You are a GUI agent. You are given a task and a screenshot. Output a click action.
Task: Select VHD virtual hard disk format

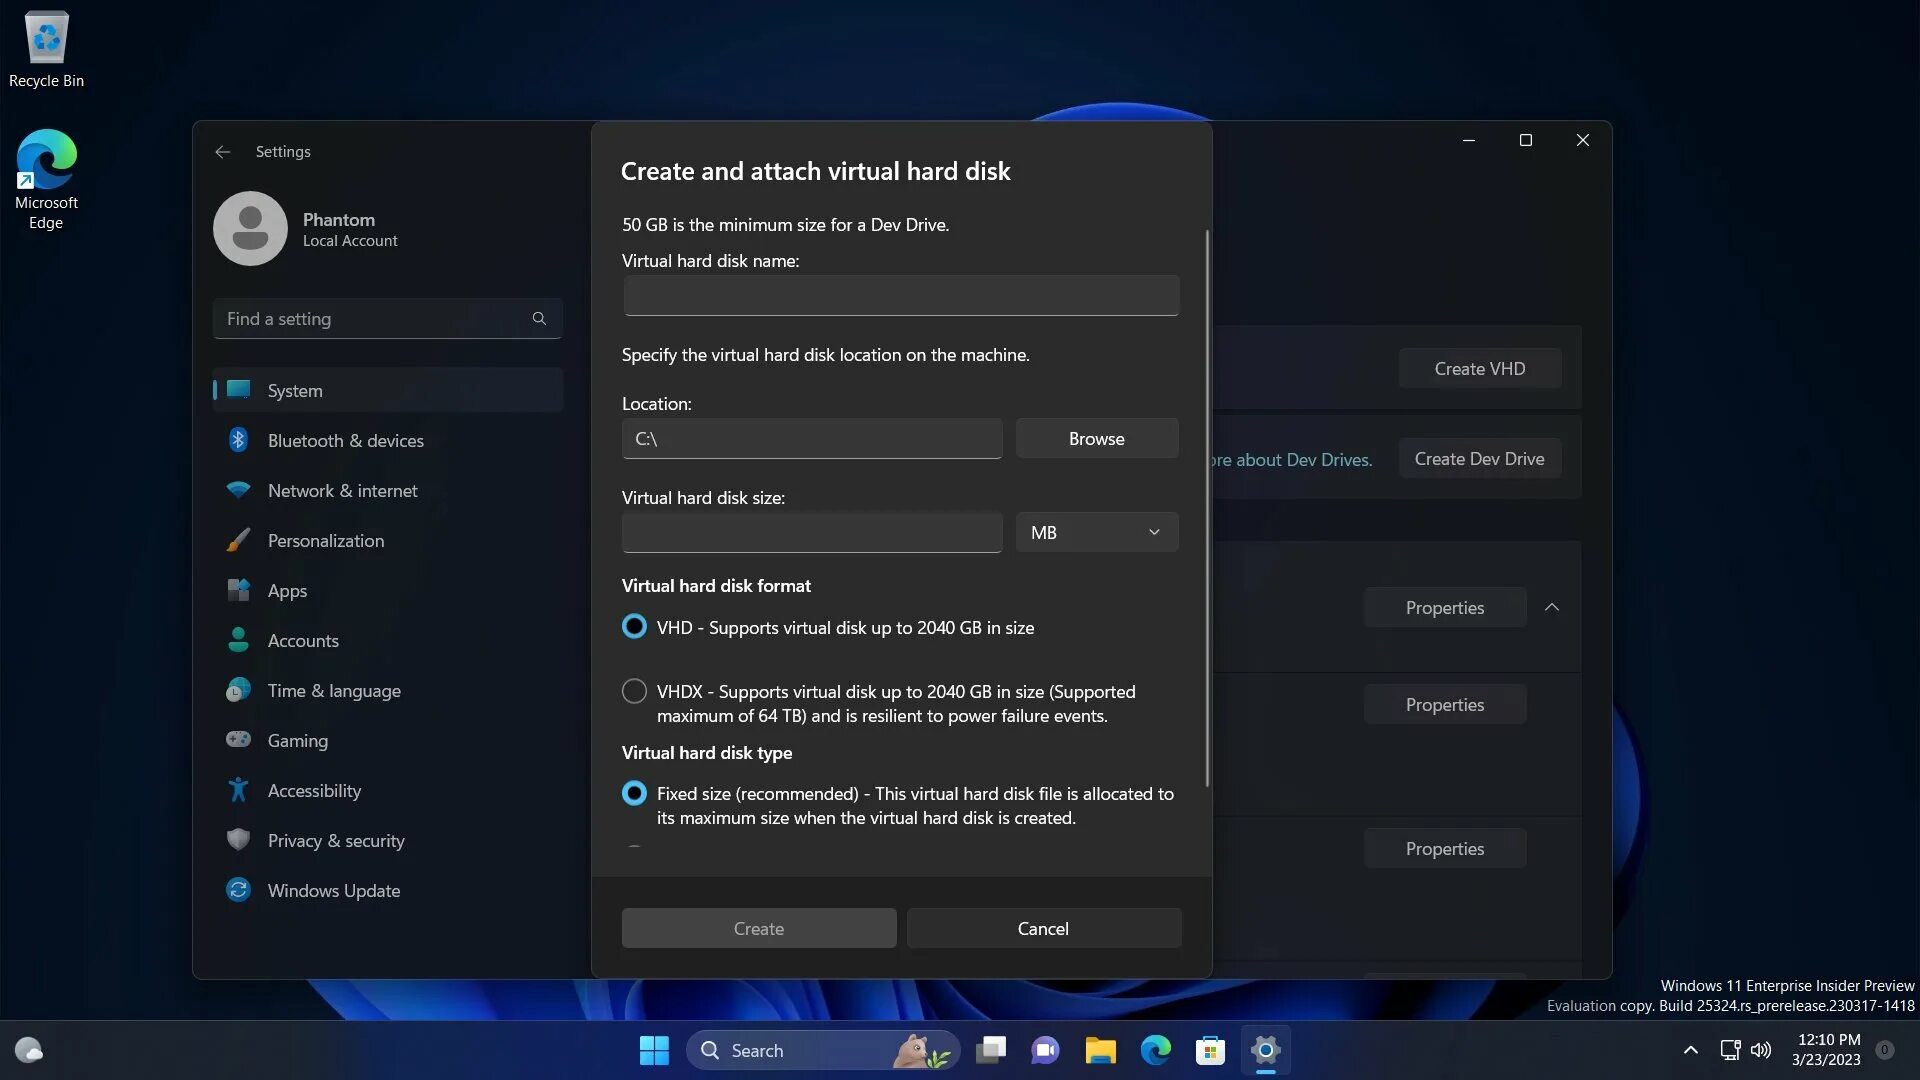click(x=634, y=626)
